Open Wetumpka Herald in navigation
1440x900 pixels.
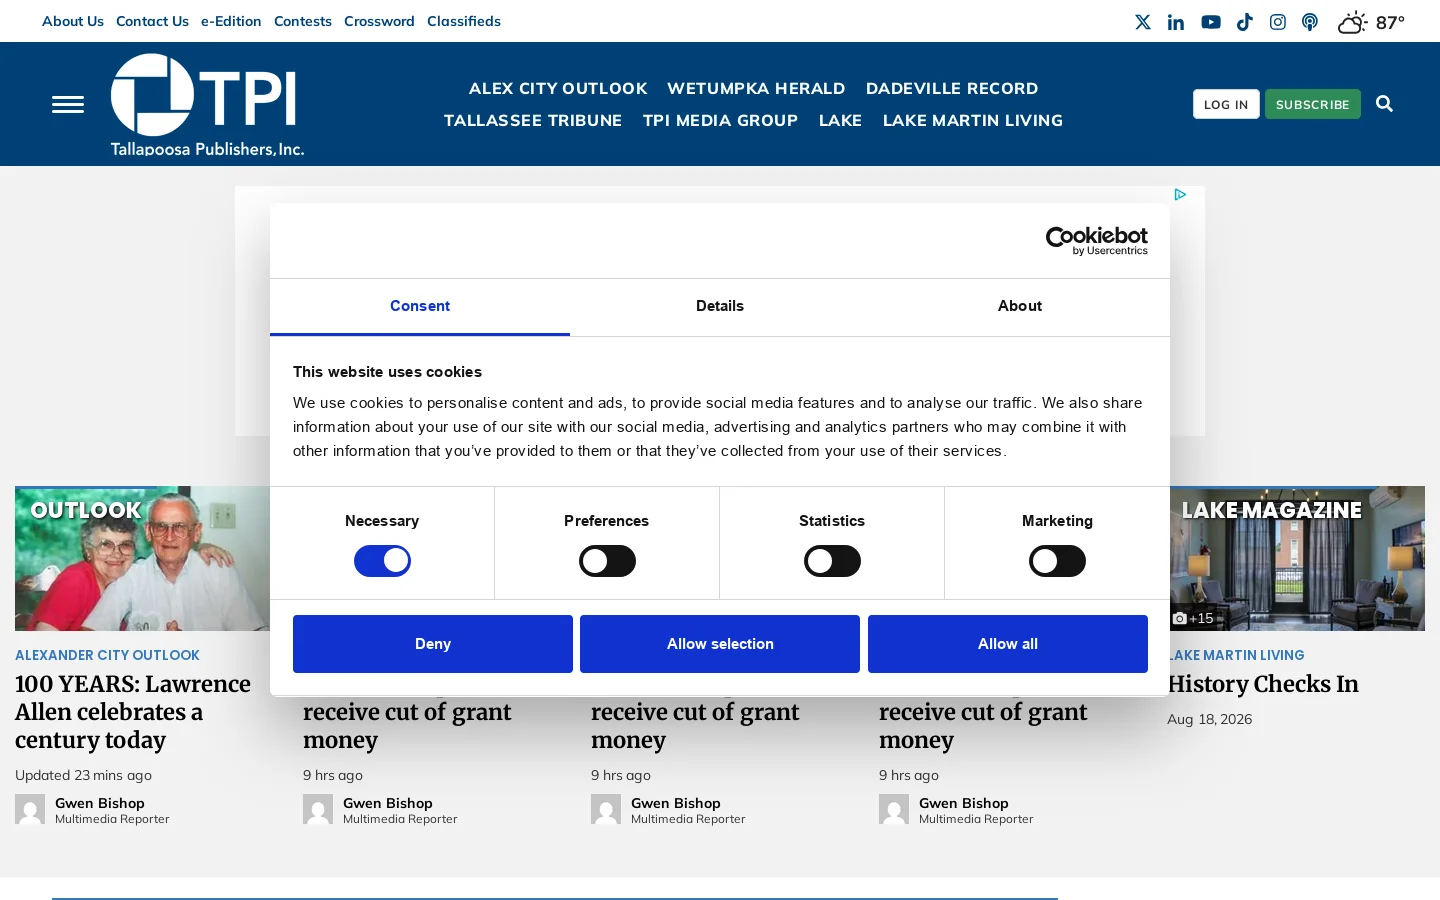(756, 88)
